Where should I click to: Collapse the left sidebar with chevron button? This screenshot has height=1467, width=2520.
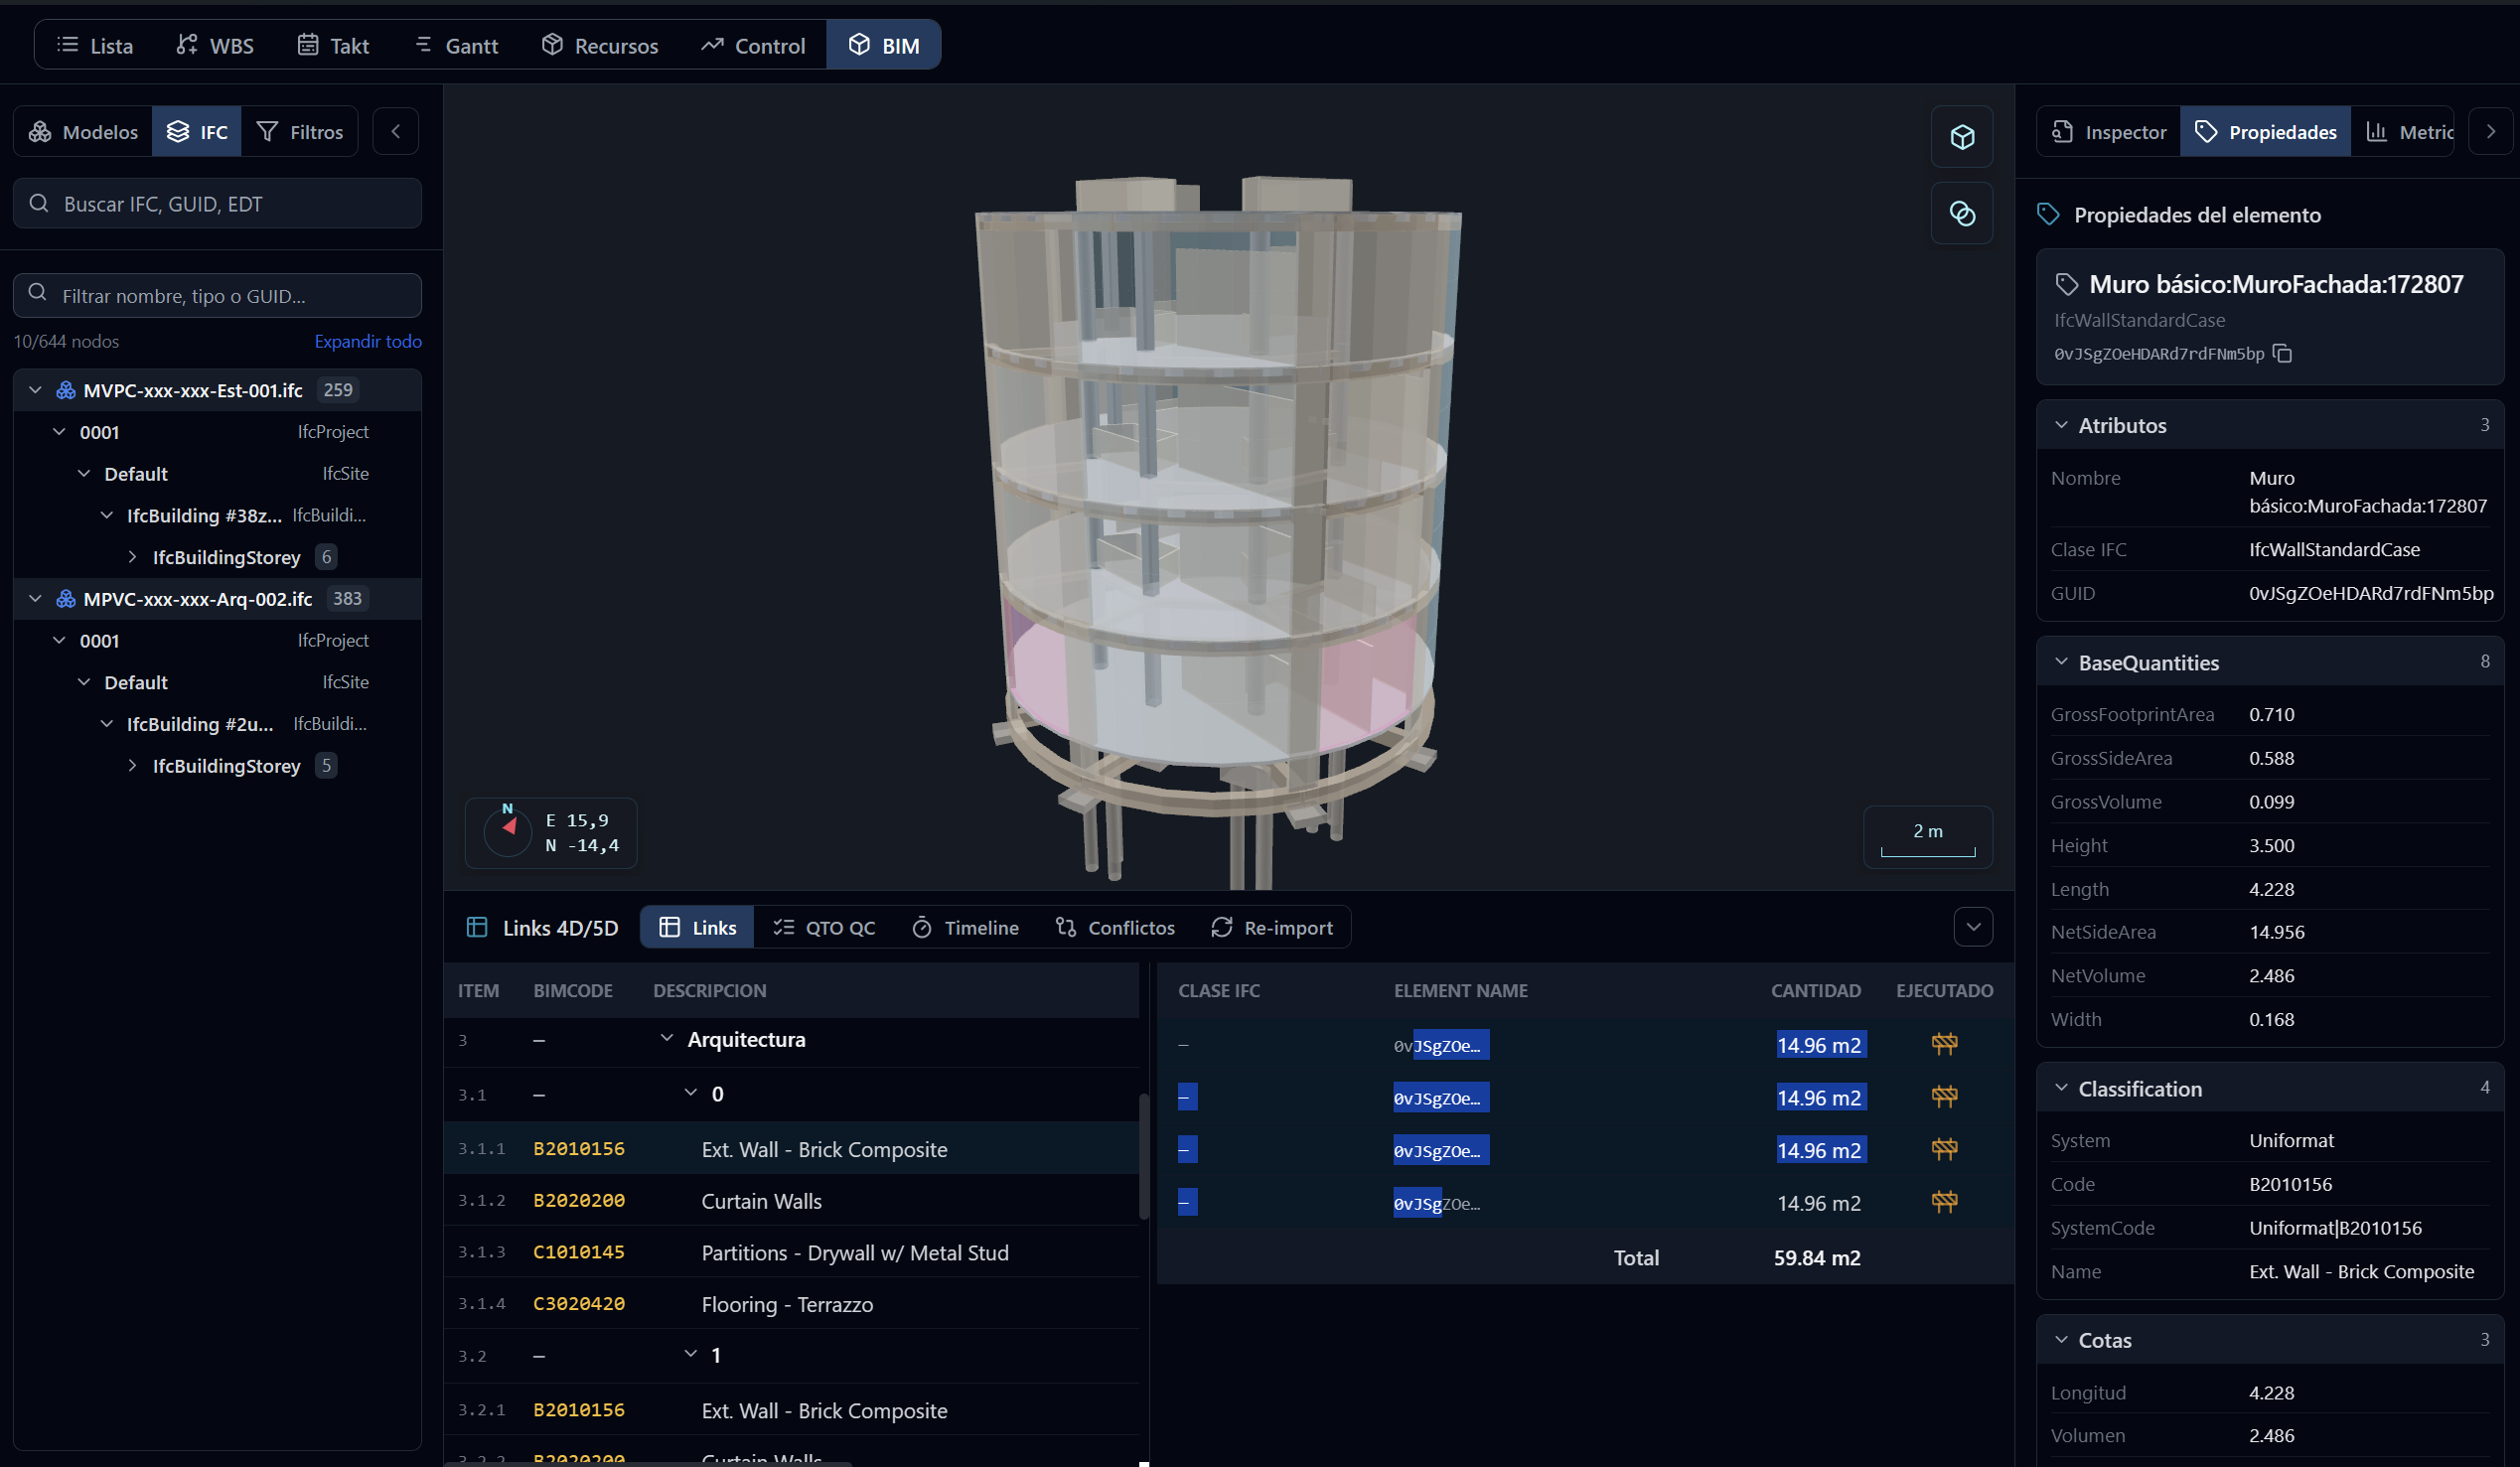point(396,132)
